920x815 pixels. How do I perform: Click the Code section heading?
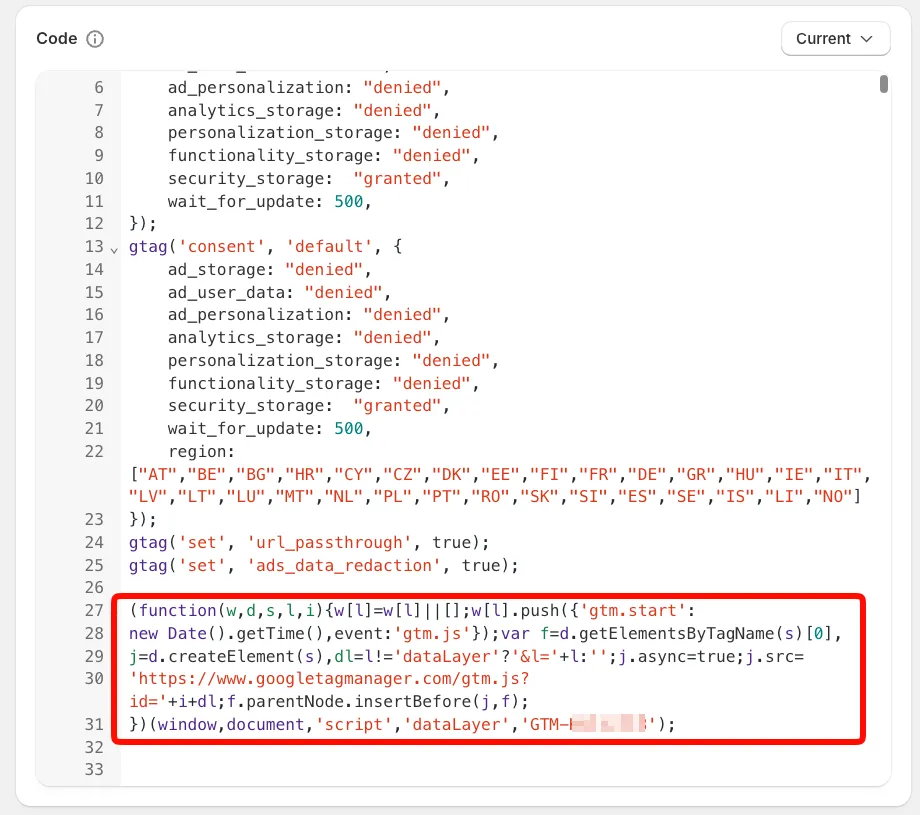click(x=57, y=39)
